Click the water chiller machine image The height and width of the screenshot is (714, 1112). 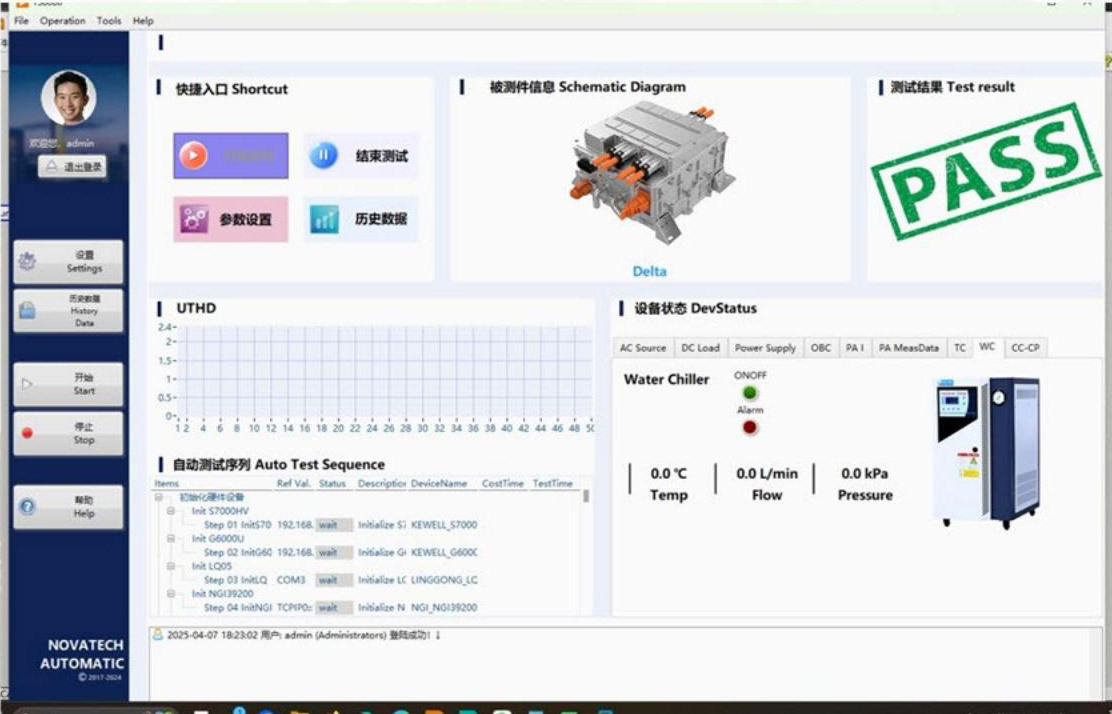tap(988, 452)
